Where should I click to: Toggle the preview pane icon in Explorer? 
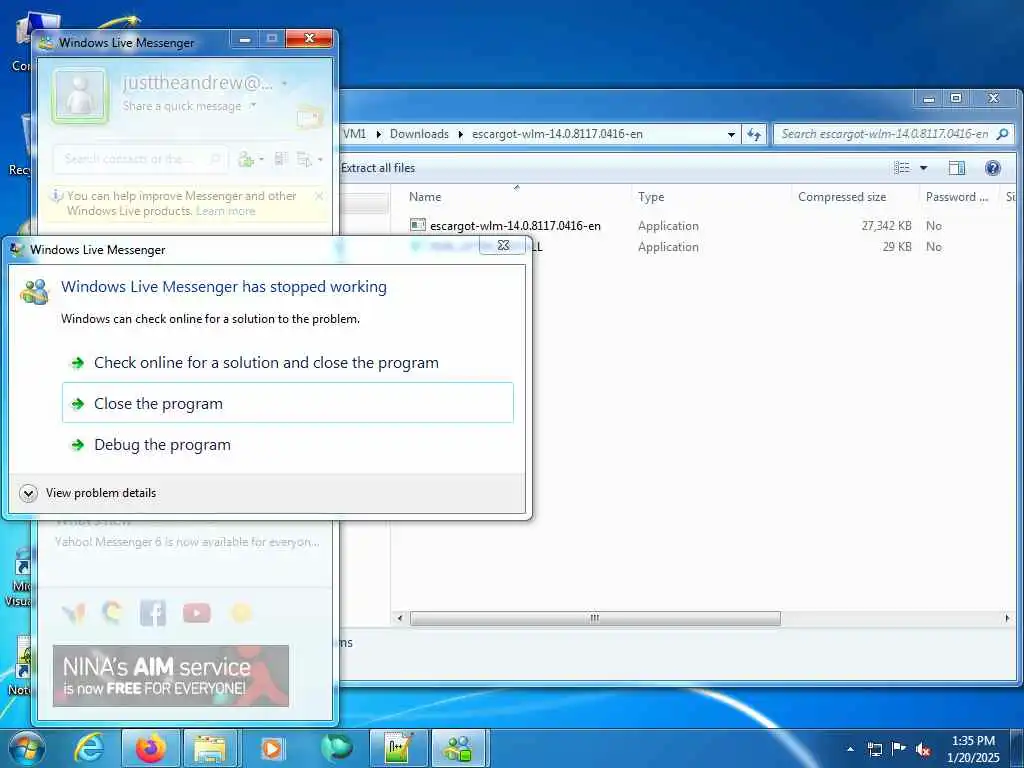[957, 168]
